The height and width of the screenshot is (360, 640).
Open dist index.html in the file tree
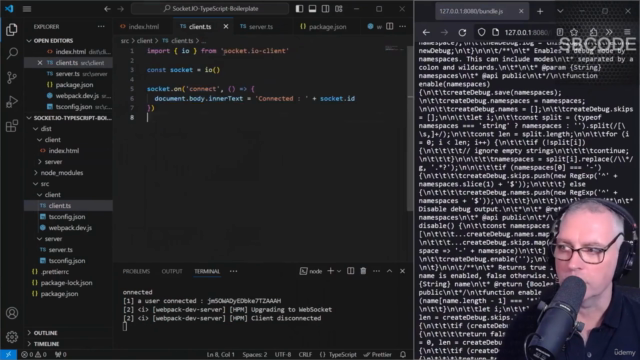coord(64,151)
